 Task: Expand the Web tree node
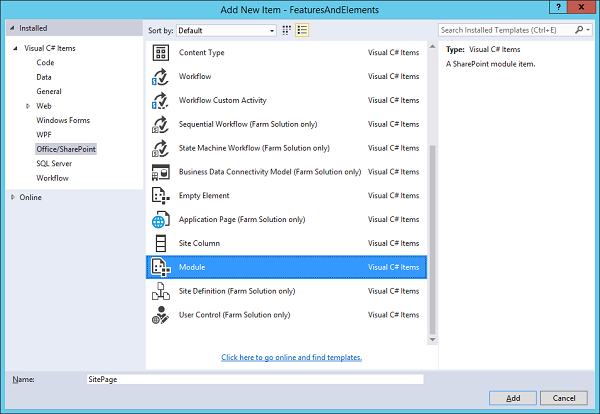point(28,105)
